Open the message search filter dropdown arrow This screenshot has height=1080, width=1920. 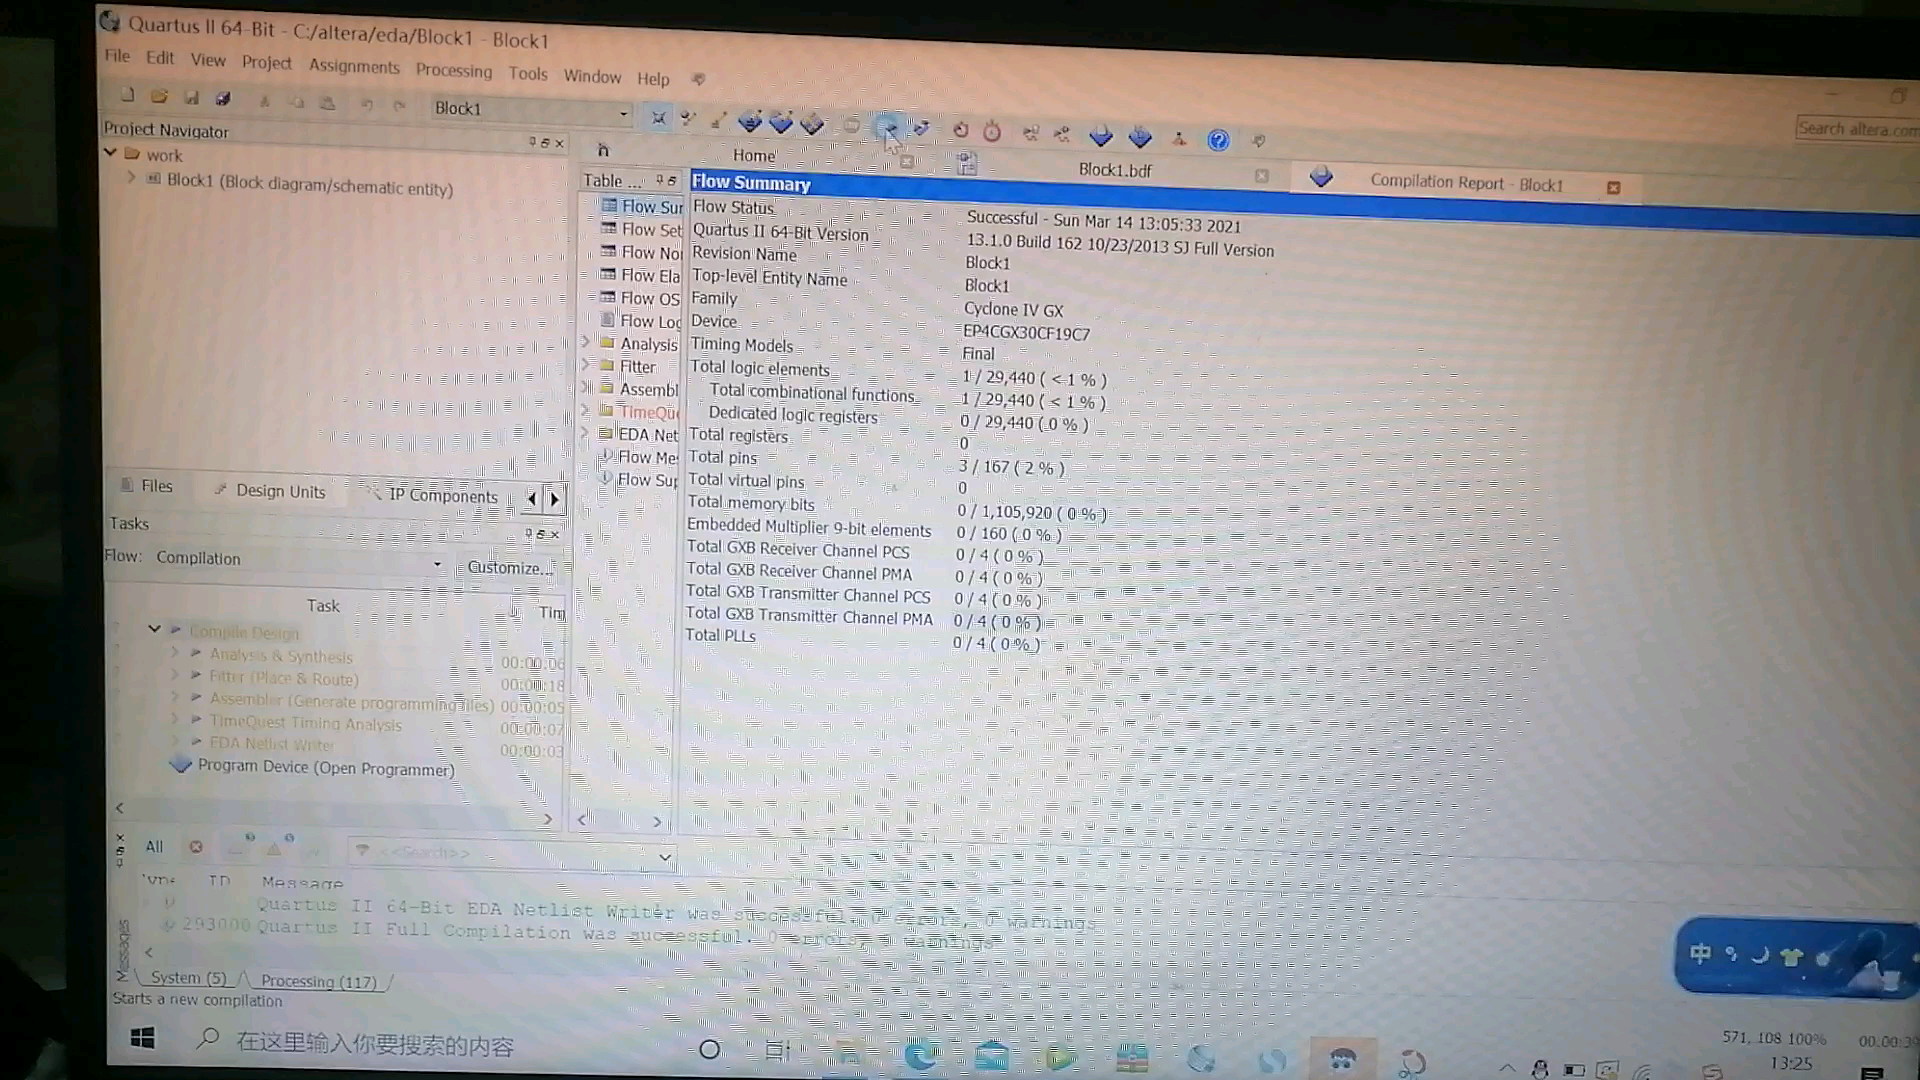pyautogui.click(x=665, y=857)
